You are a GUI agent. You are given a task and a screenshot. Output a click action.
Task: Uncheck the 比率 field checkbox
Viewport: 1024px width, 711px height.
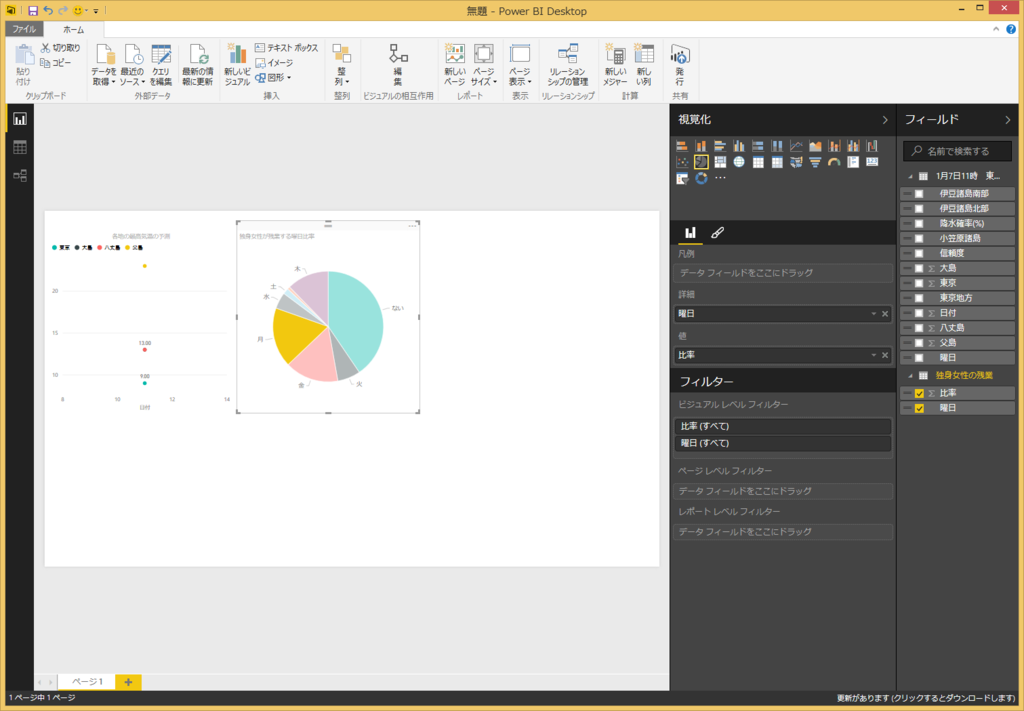[x=919, y=394]
